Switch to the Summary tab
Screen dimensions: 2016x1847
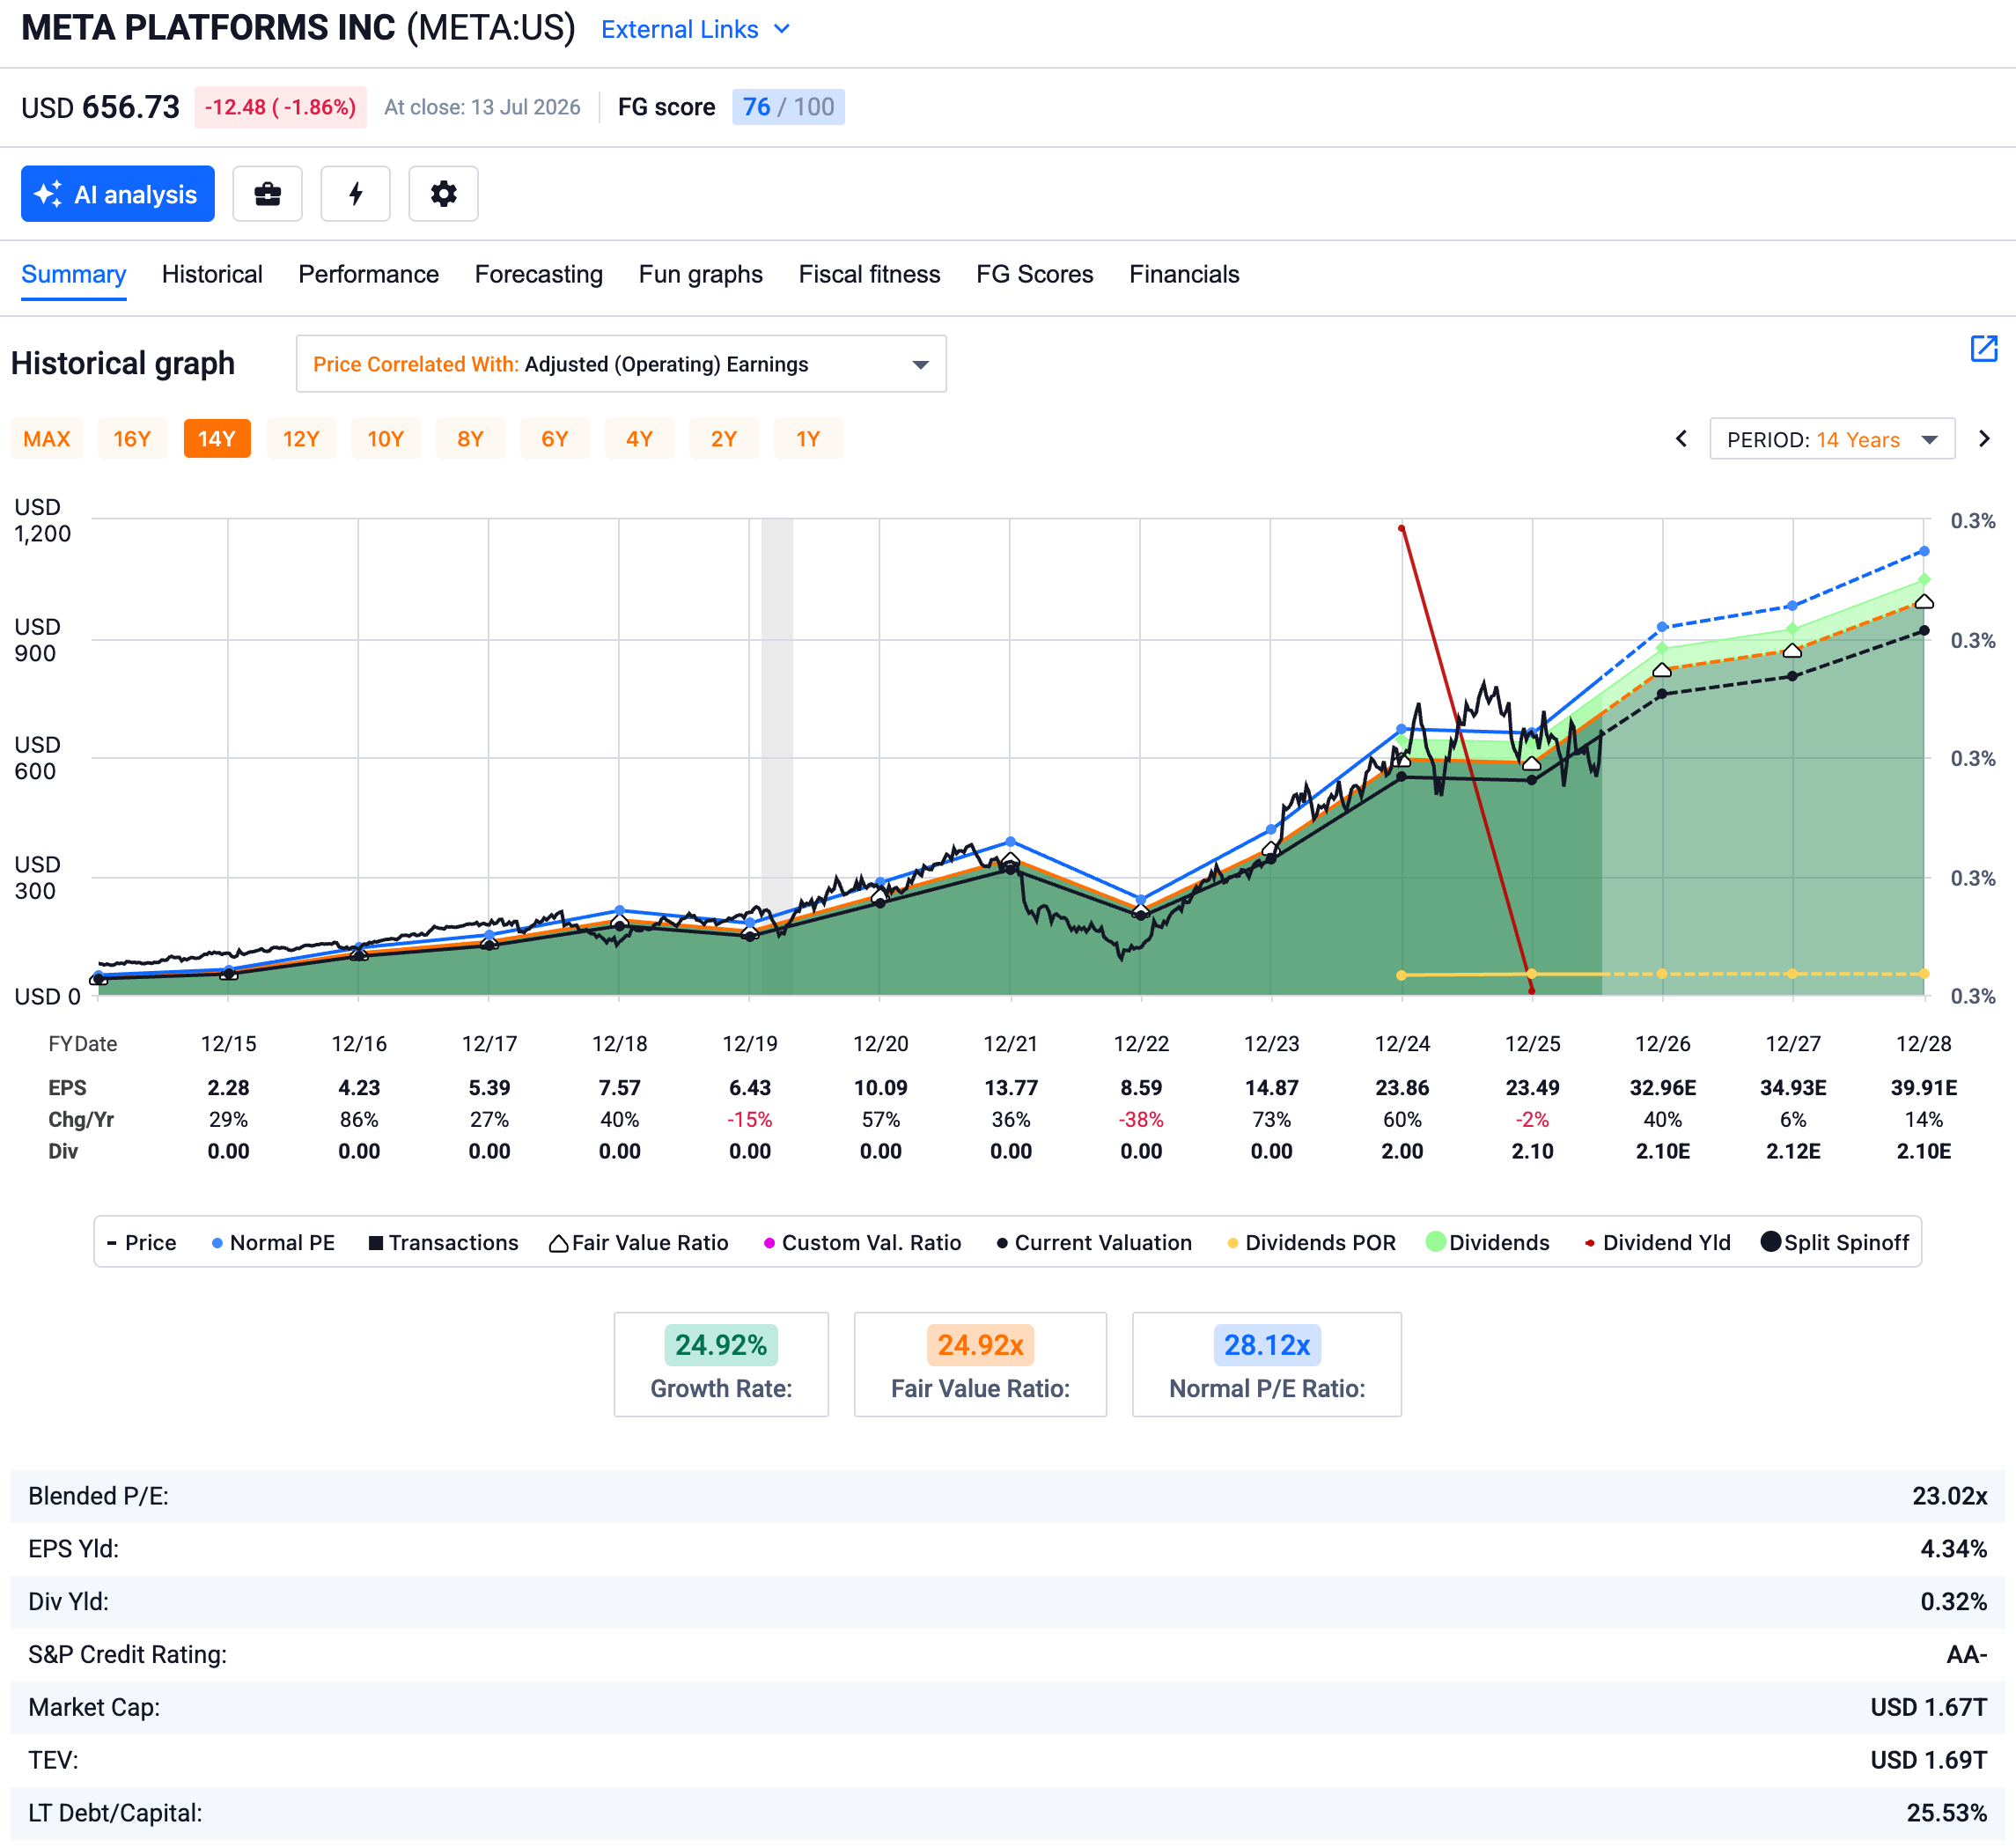click(74, 275)
